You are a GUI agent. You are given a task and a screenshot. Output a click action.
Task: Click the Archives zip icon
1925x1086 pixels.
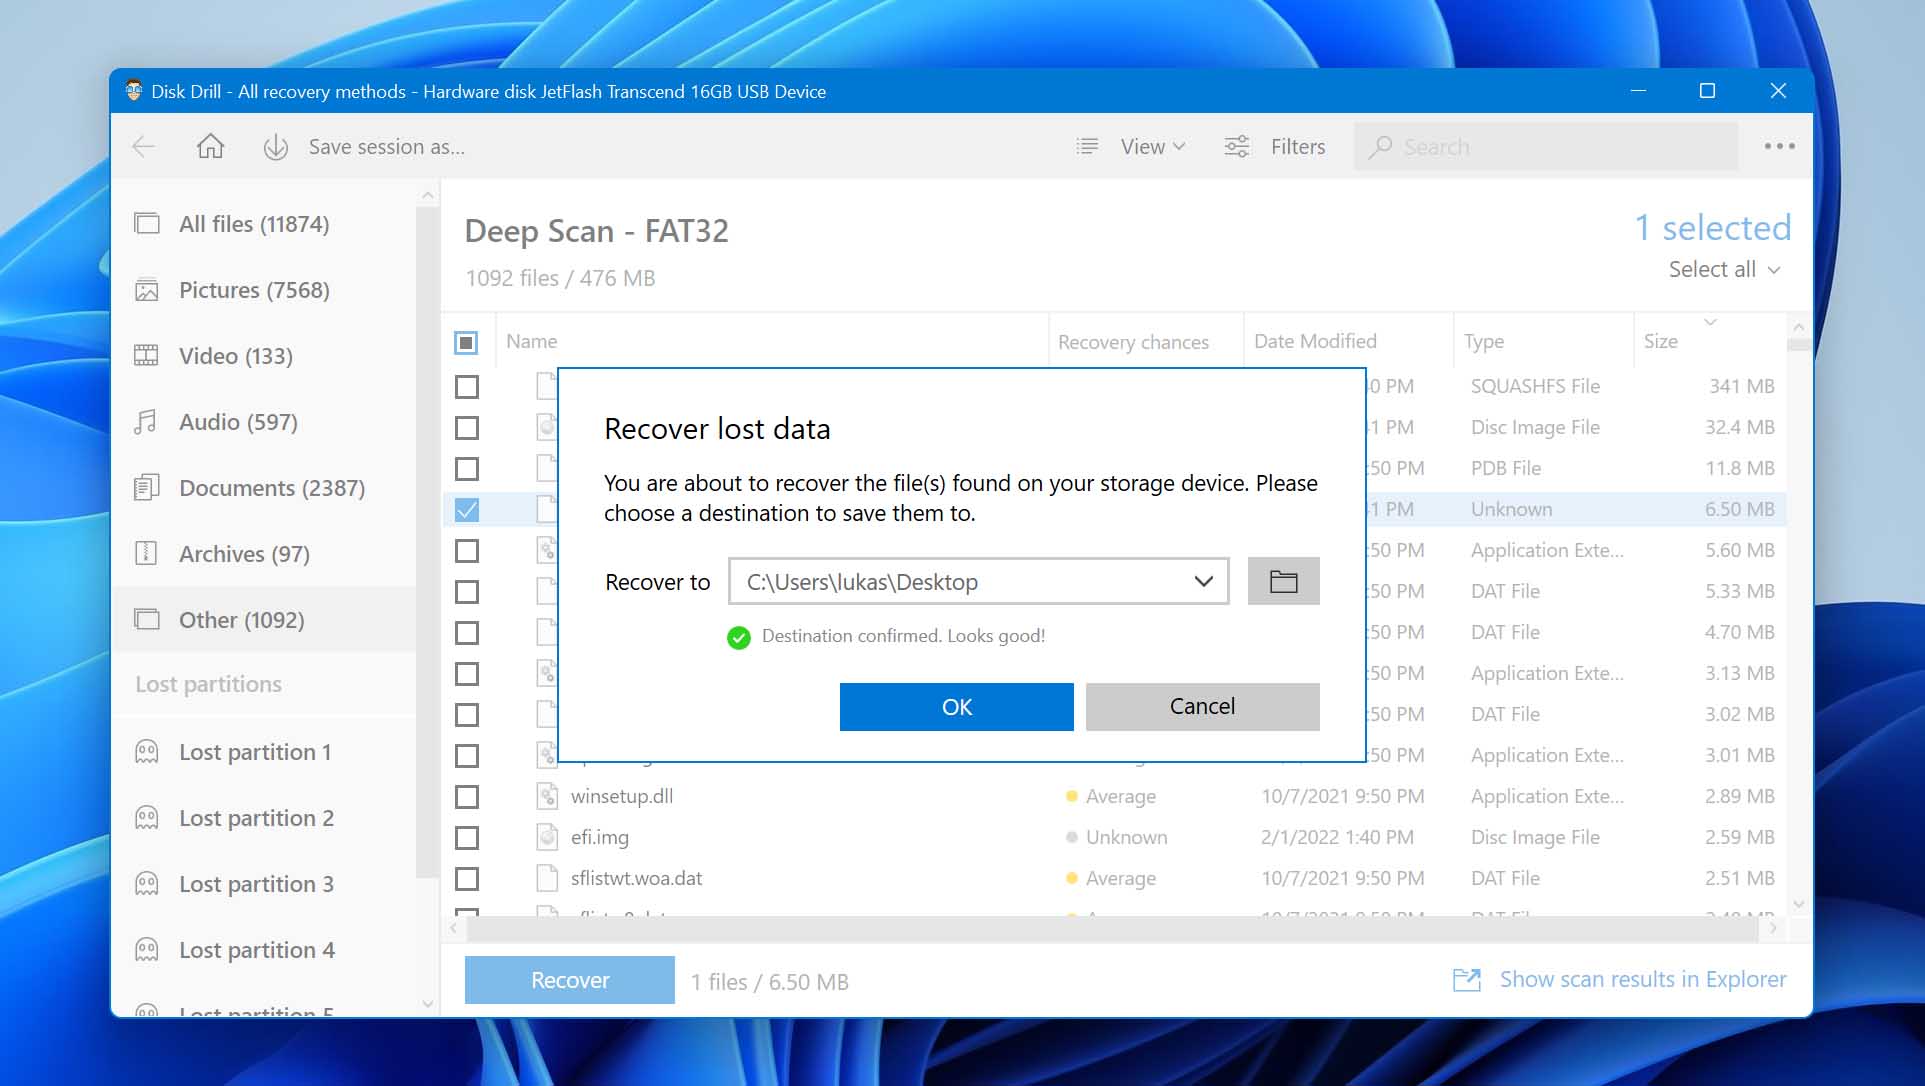147,554
